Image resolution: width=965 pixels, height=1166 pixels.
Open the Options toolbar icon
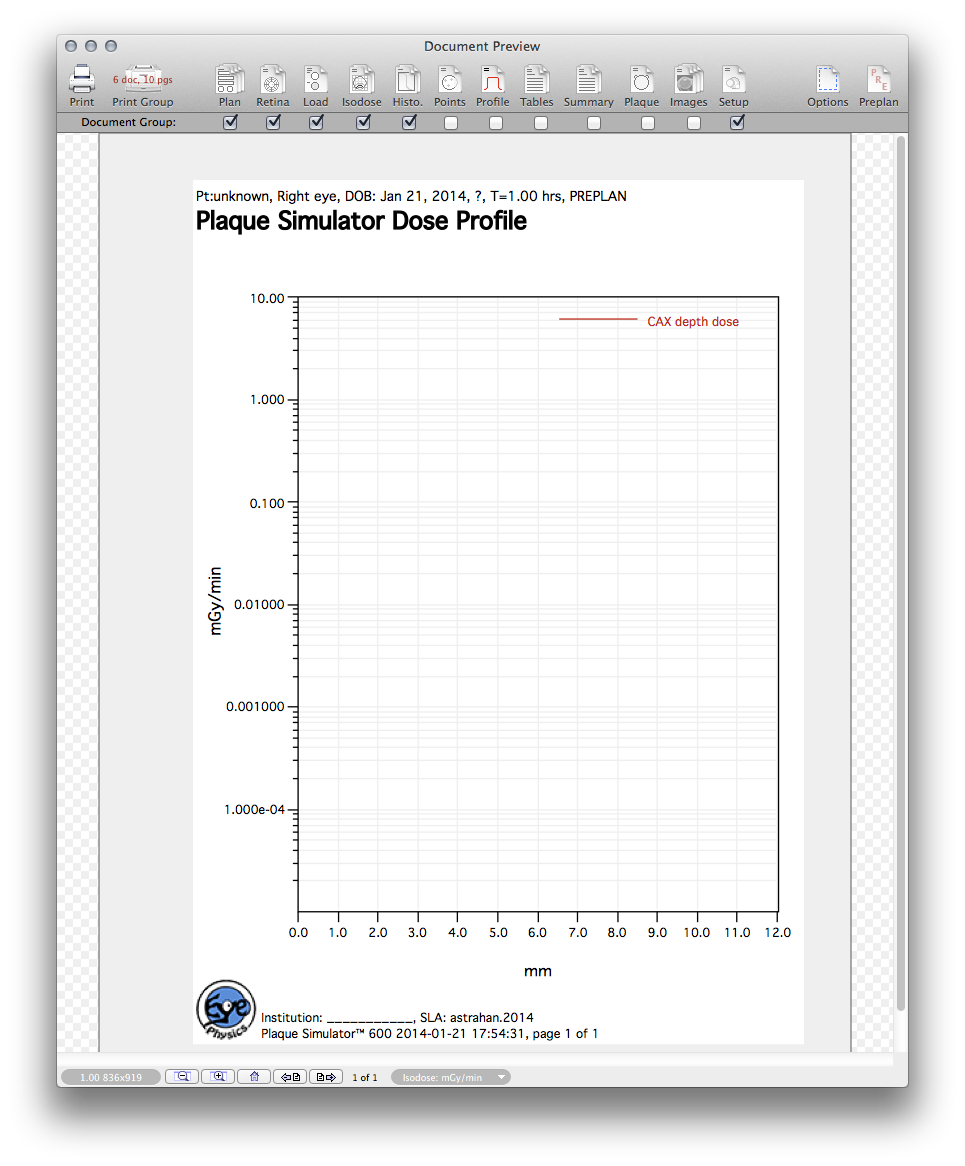827,80
